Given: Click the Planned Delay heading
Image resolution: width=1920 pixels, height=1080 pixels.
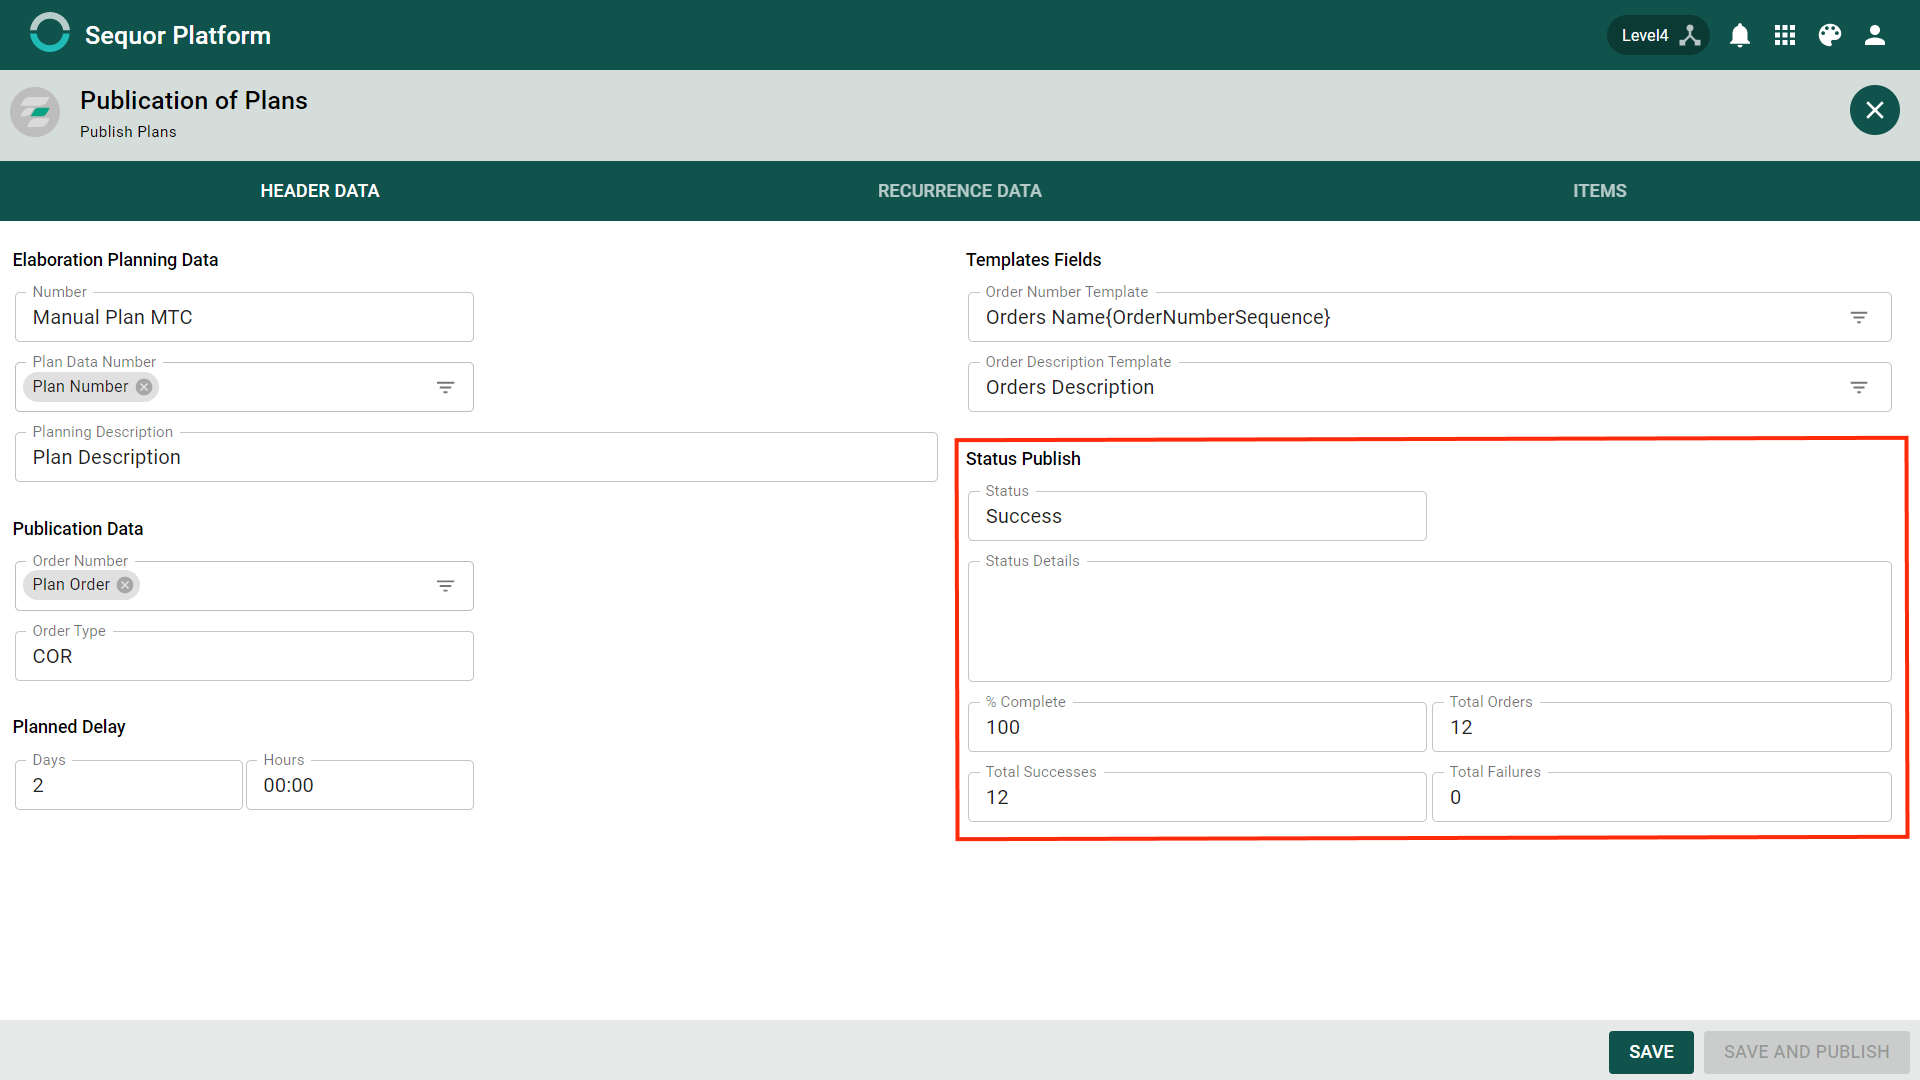Looking at the screenshot, I should coord(69,727).
